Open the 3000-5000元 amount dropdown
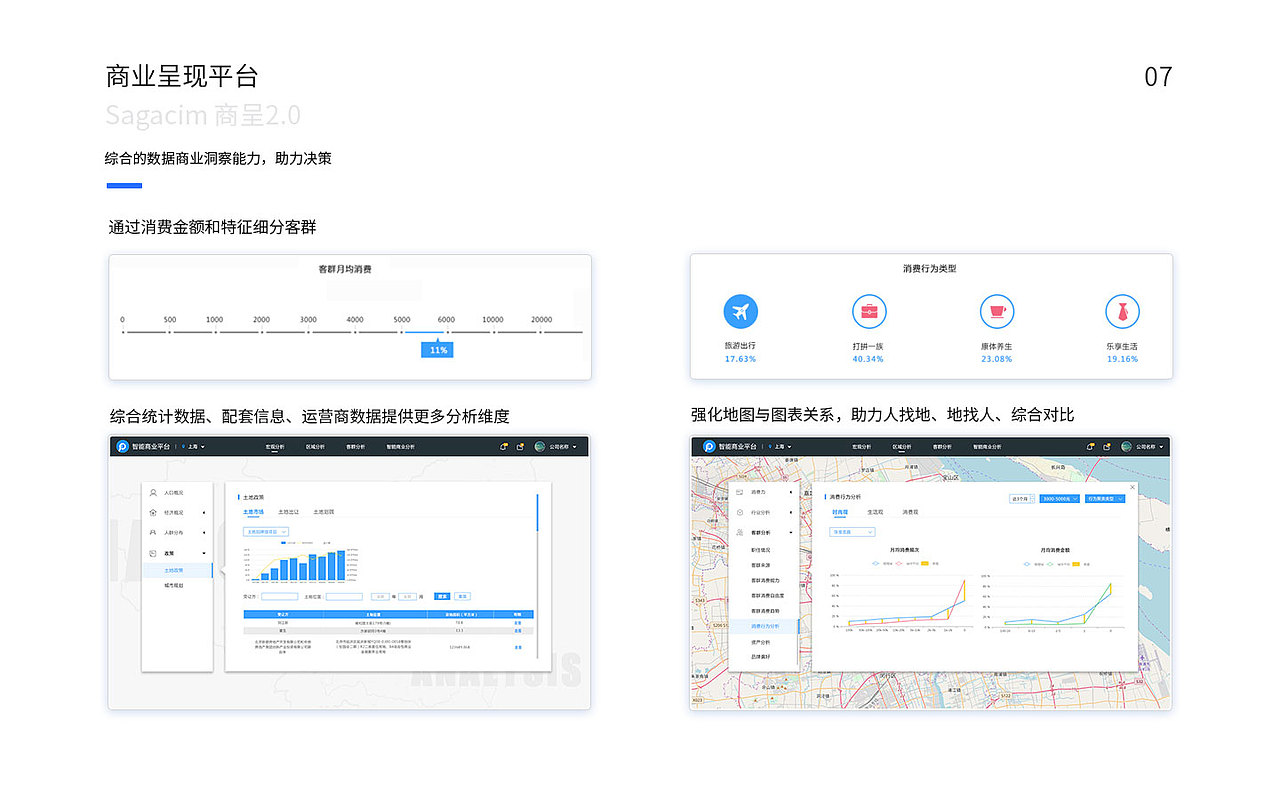The width and height of the screenshot is (1280, 800). pyautogui.click(x=1059, y=498)
